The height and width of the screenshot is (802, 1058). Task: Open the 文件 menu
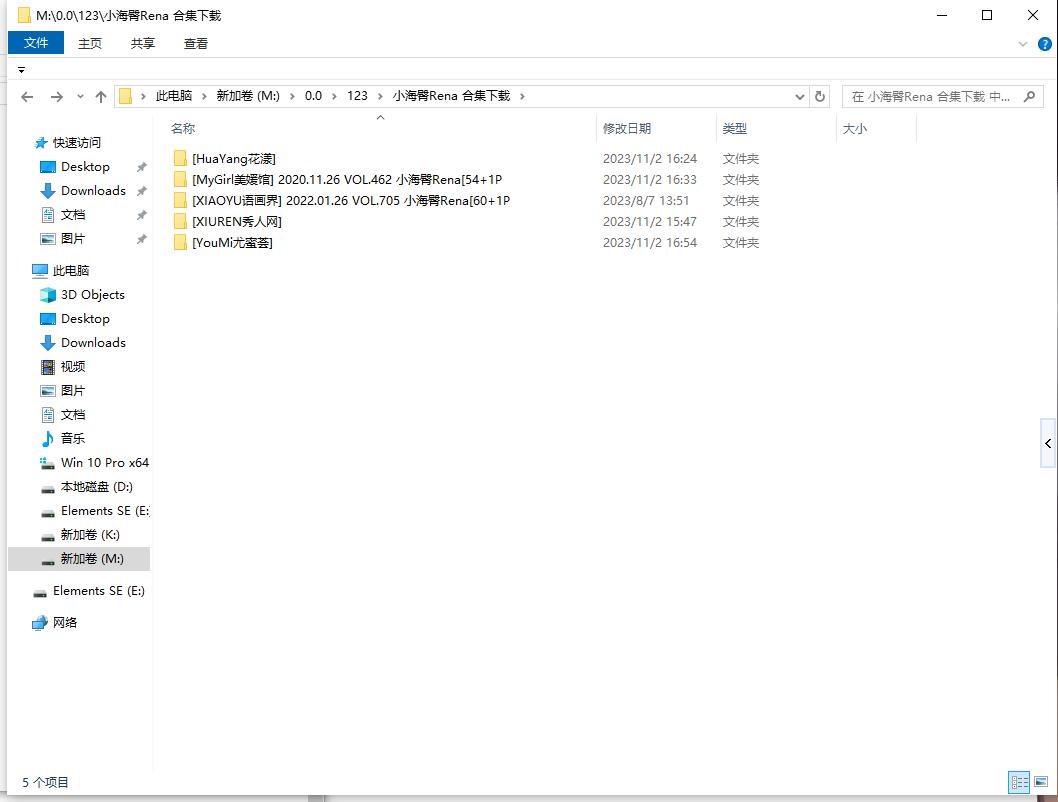pyautogui.click(x=36, y=43)
